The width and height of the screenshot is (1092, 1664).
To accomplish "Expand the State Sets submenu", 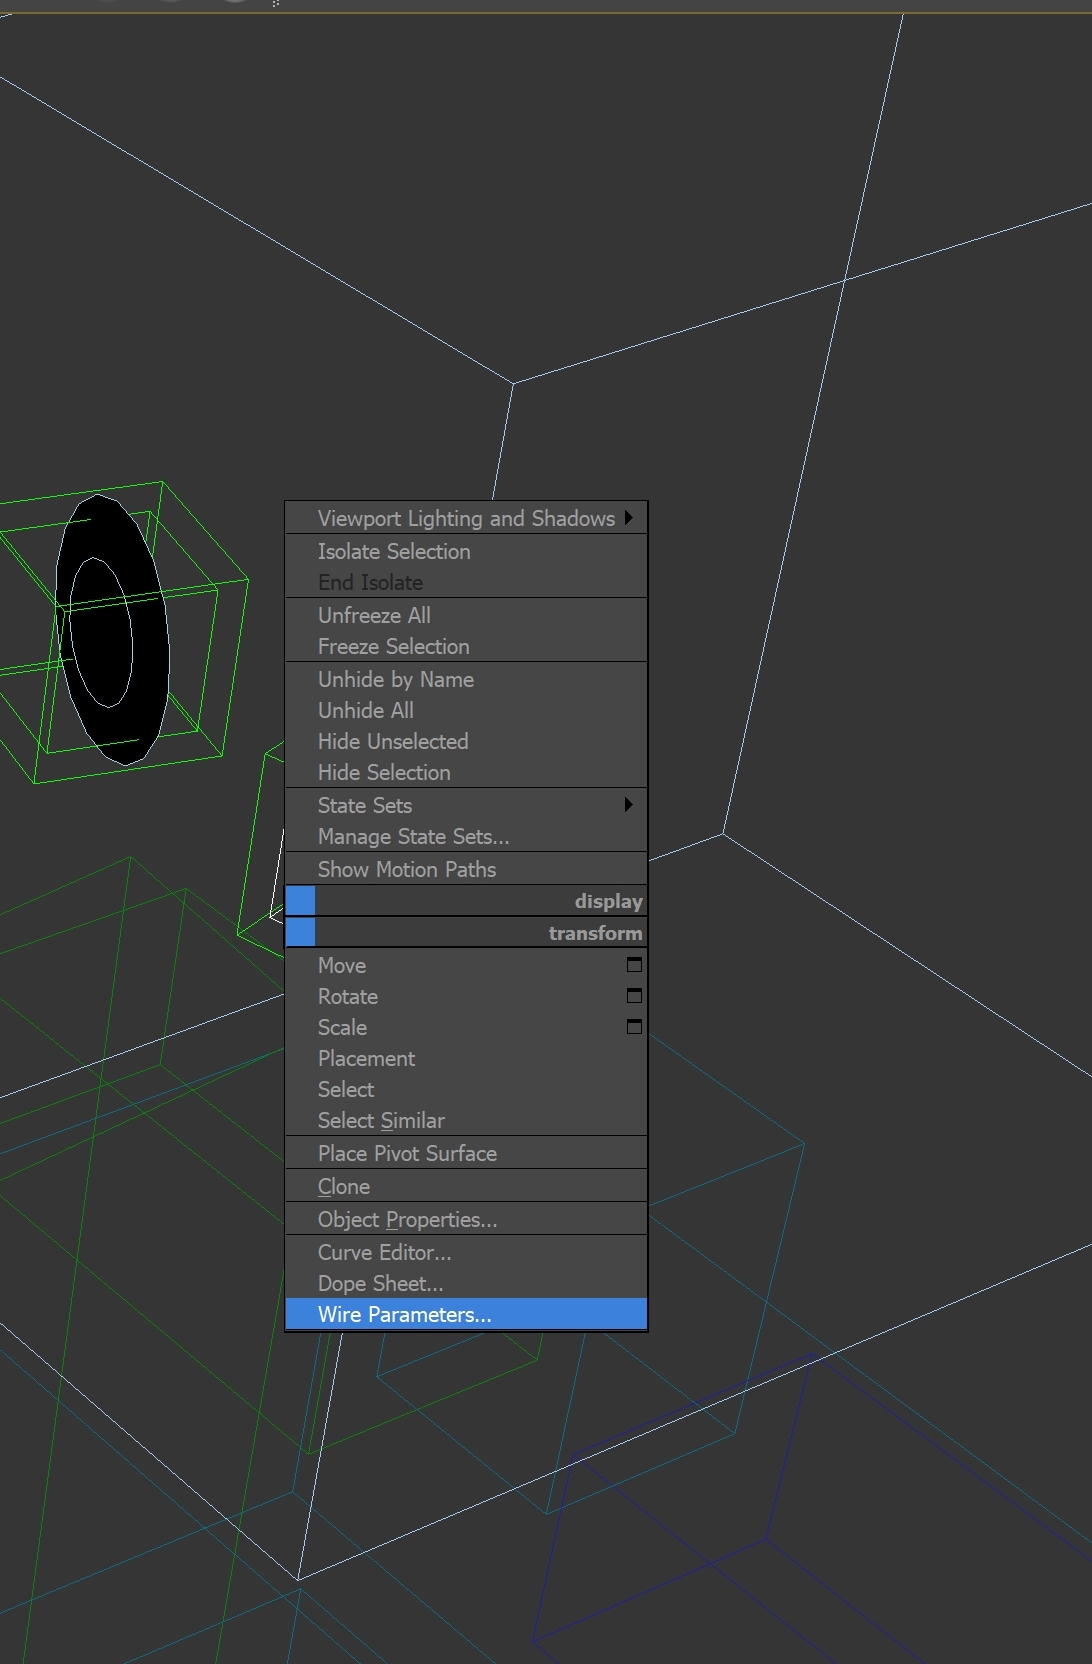I will coord(466,805).
